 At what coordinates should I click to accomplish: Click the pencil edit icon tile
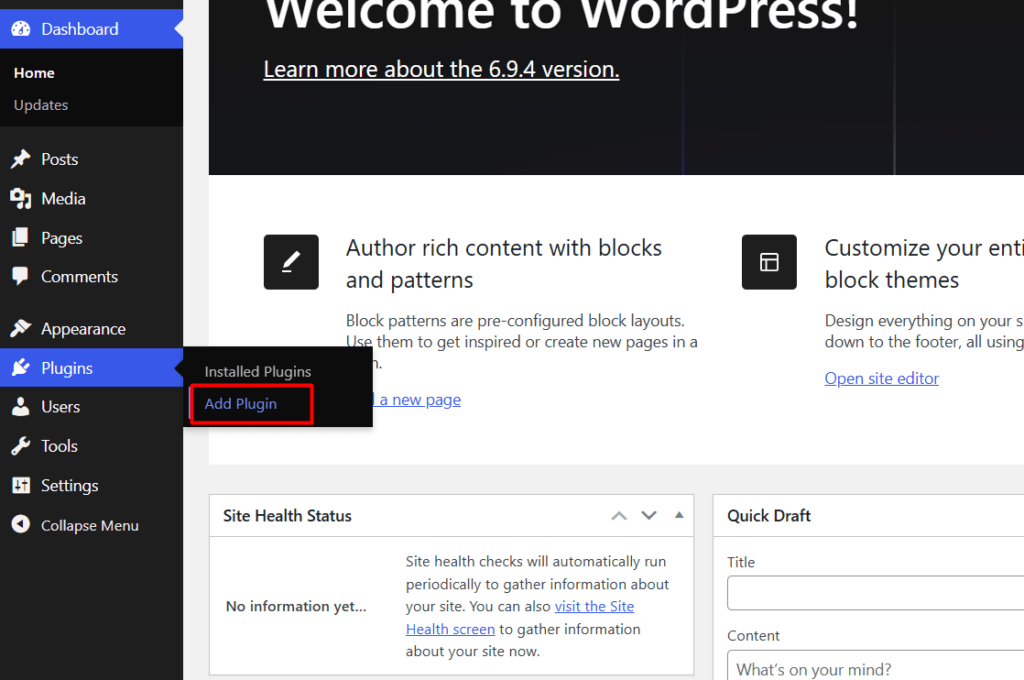pos(291,262)
